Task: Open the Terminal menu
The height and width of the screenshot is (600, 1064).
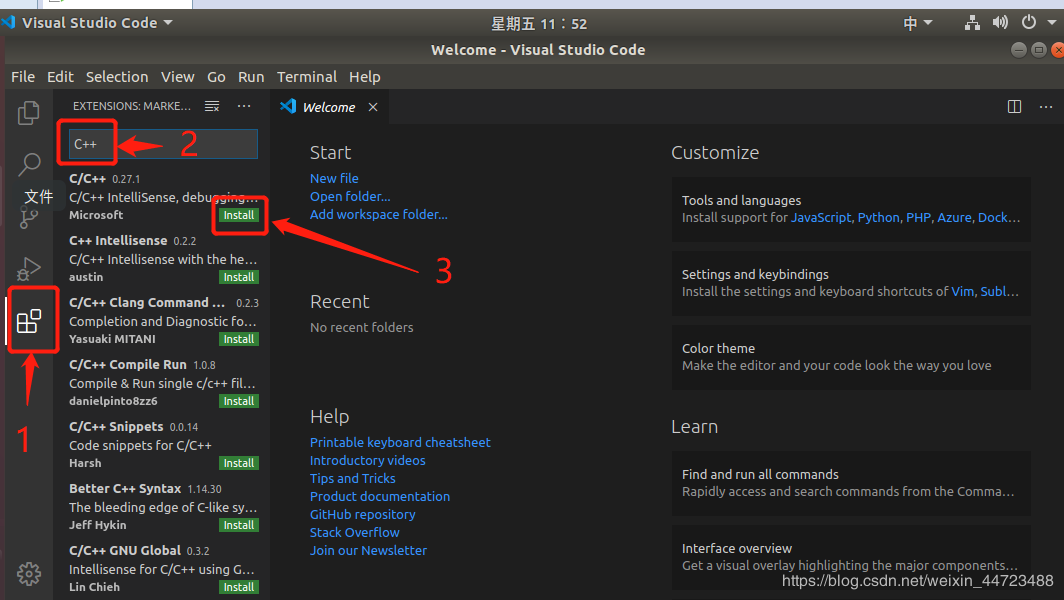Action: 306,76
